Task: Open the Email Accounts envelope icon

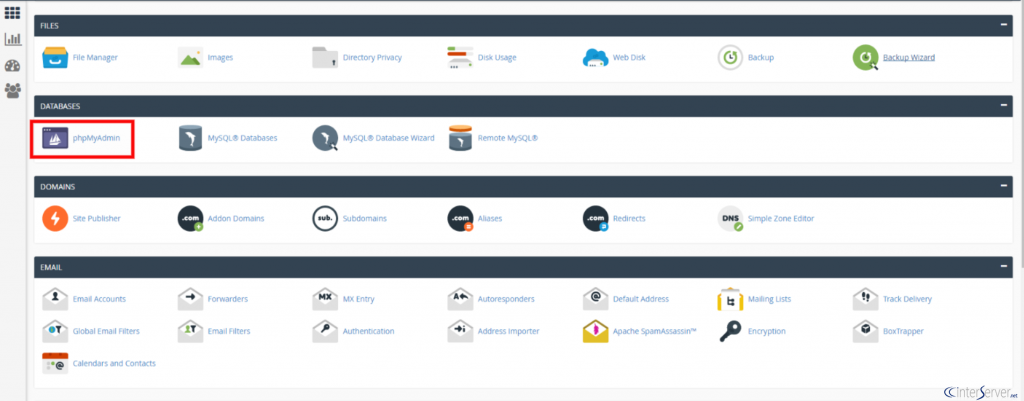Action: point(55,299)
